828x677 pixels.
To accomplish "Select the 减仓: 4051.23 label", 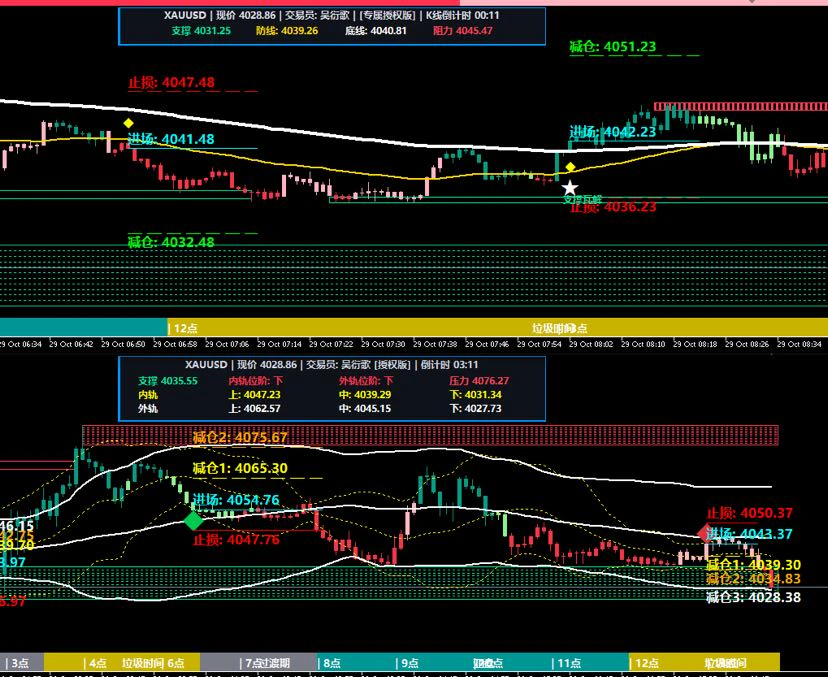I will click(613, 46).
